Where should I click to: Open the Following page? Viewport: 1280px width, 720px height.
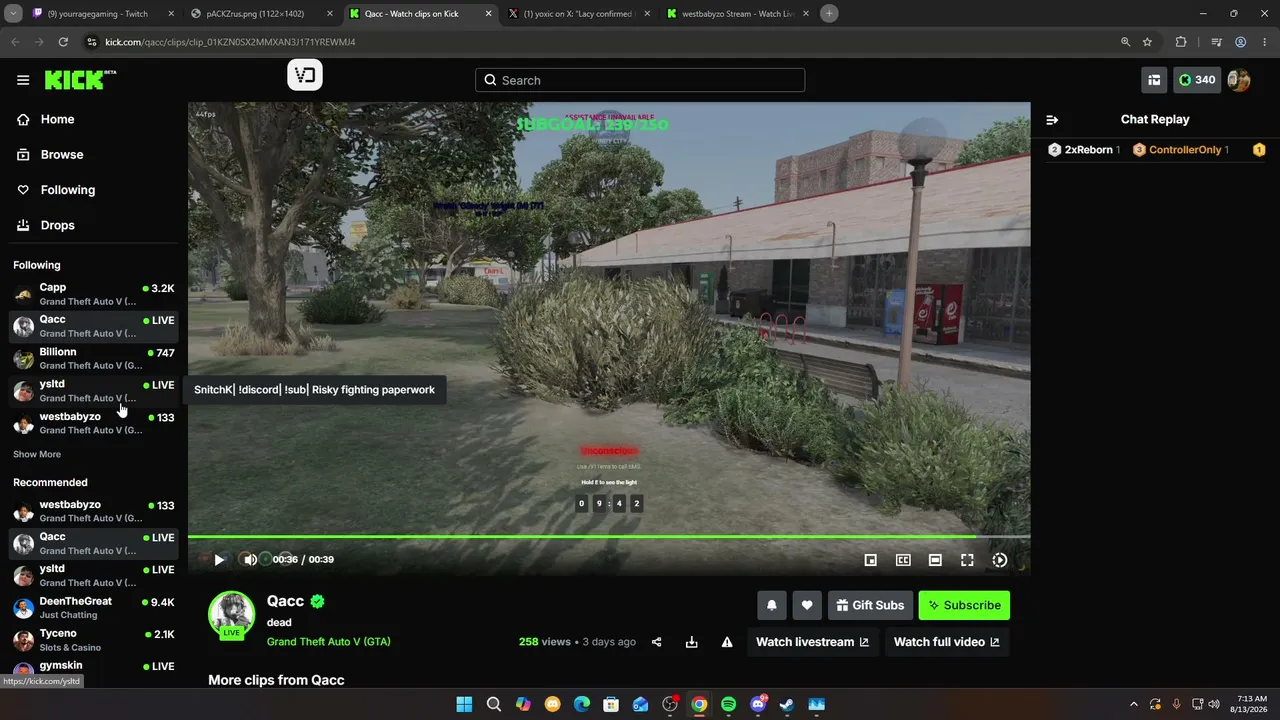[67, 190]
